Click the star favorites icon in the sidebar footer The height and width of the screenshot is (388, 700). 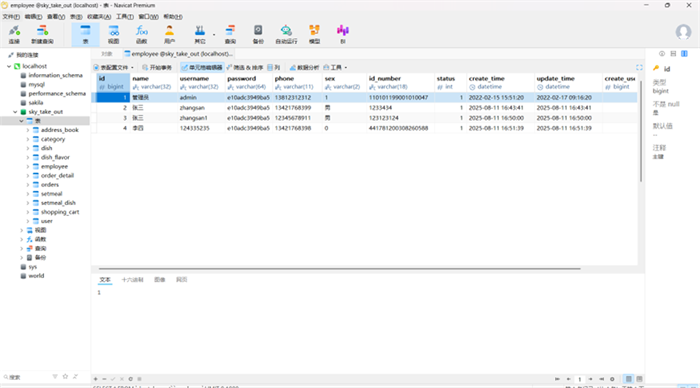coord(65,377)
